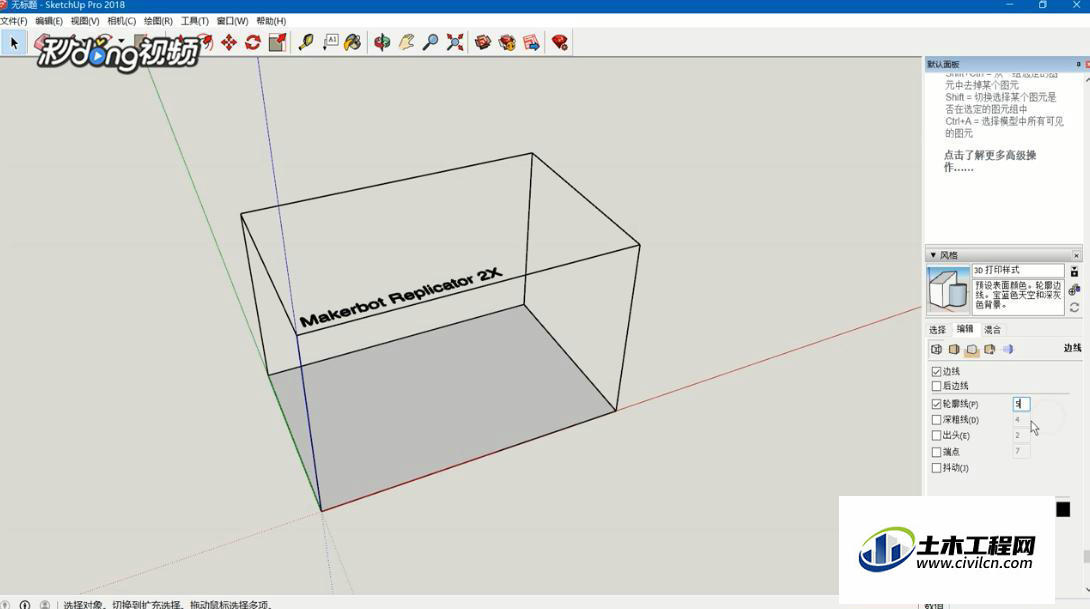The width and height of the screenshot is (1090, 609).
Task: Click the black edge color swatch
Action: click(x=1063, y=510)
